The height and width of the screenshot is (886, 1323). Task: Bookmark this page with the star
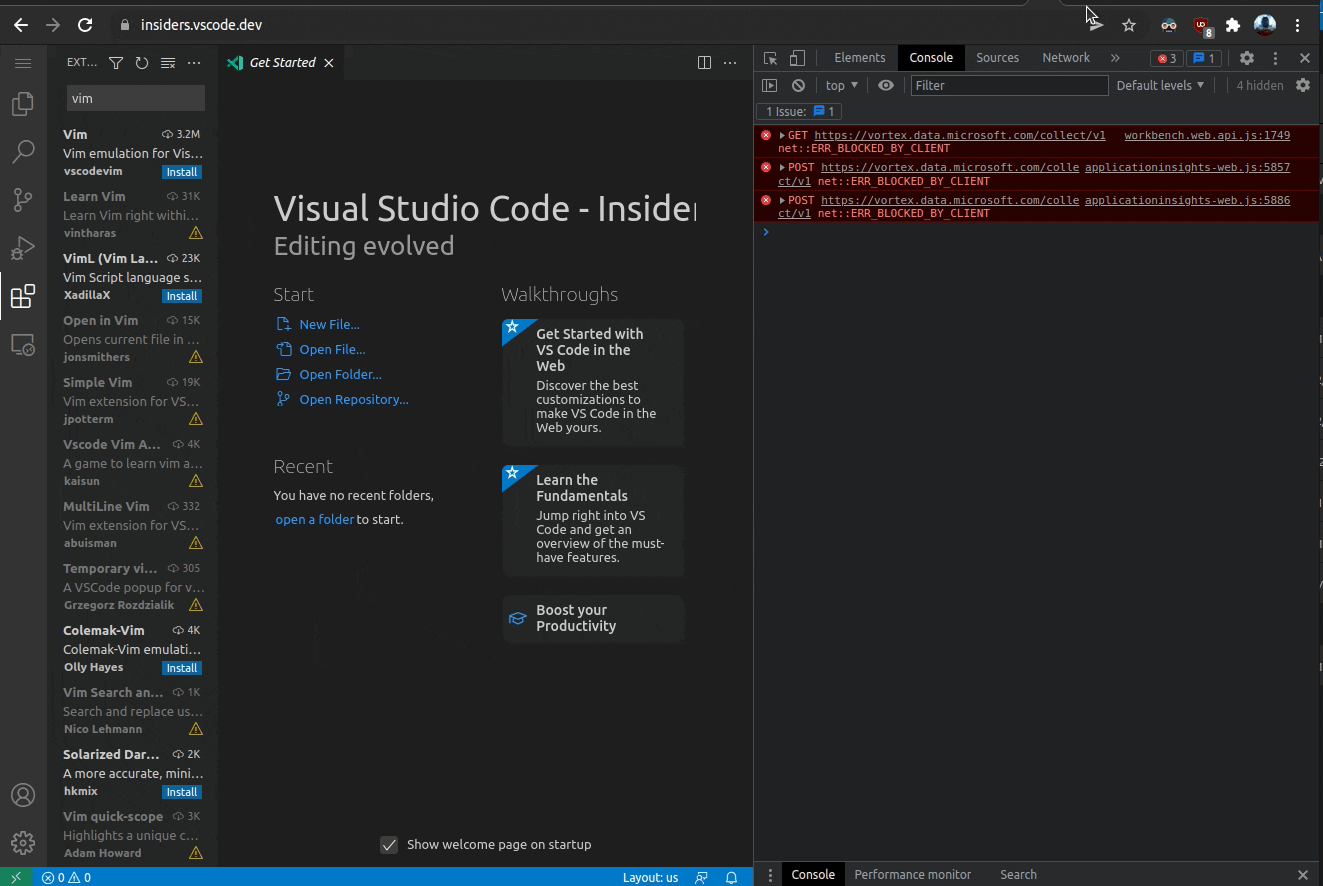pos(1129,25)
